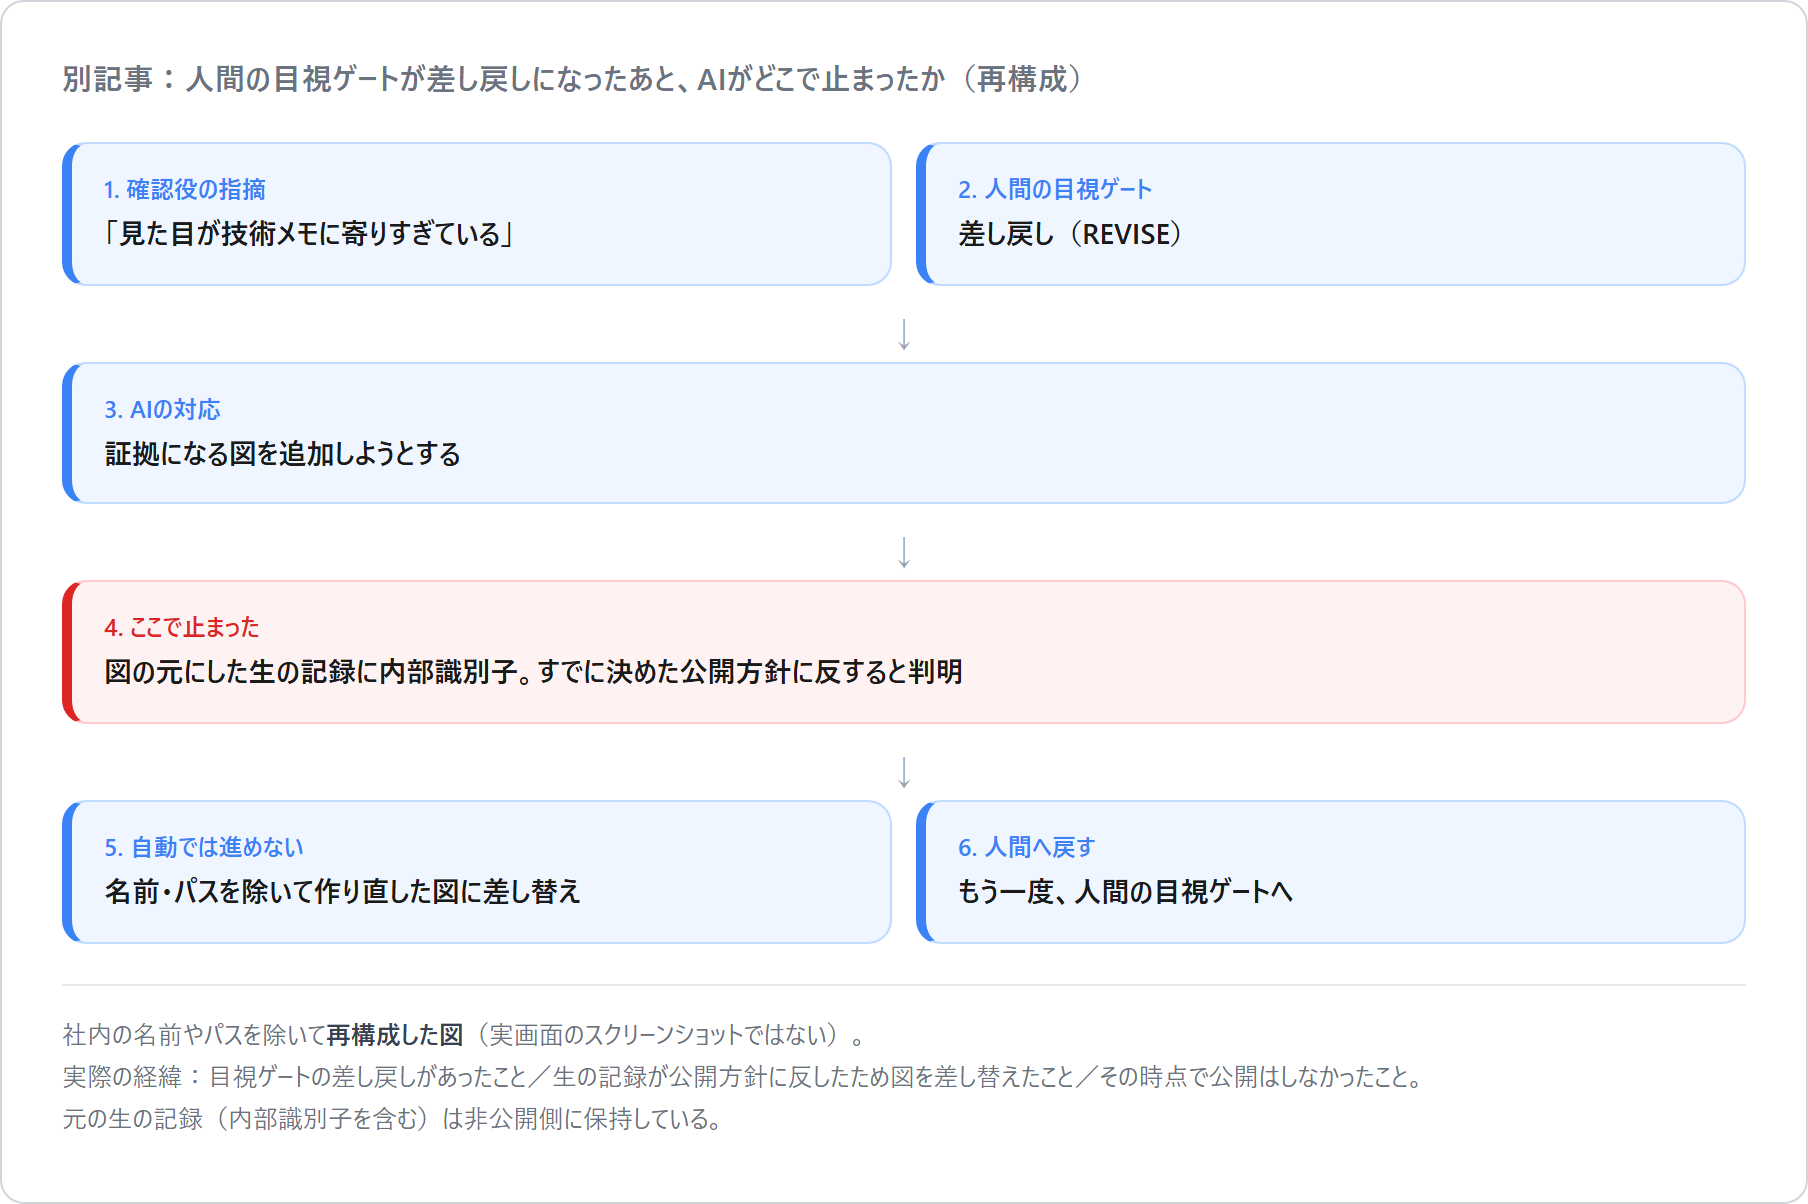
Task: Click the step label '3. AIの対応'
Action: pyautogui.click(x=162, y=409)
